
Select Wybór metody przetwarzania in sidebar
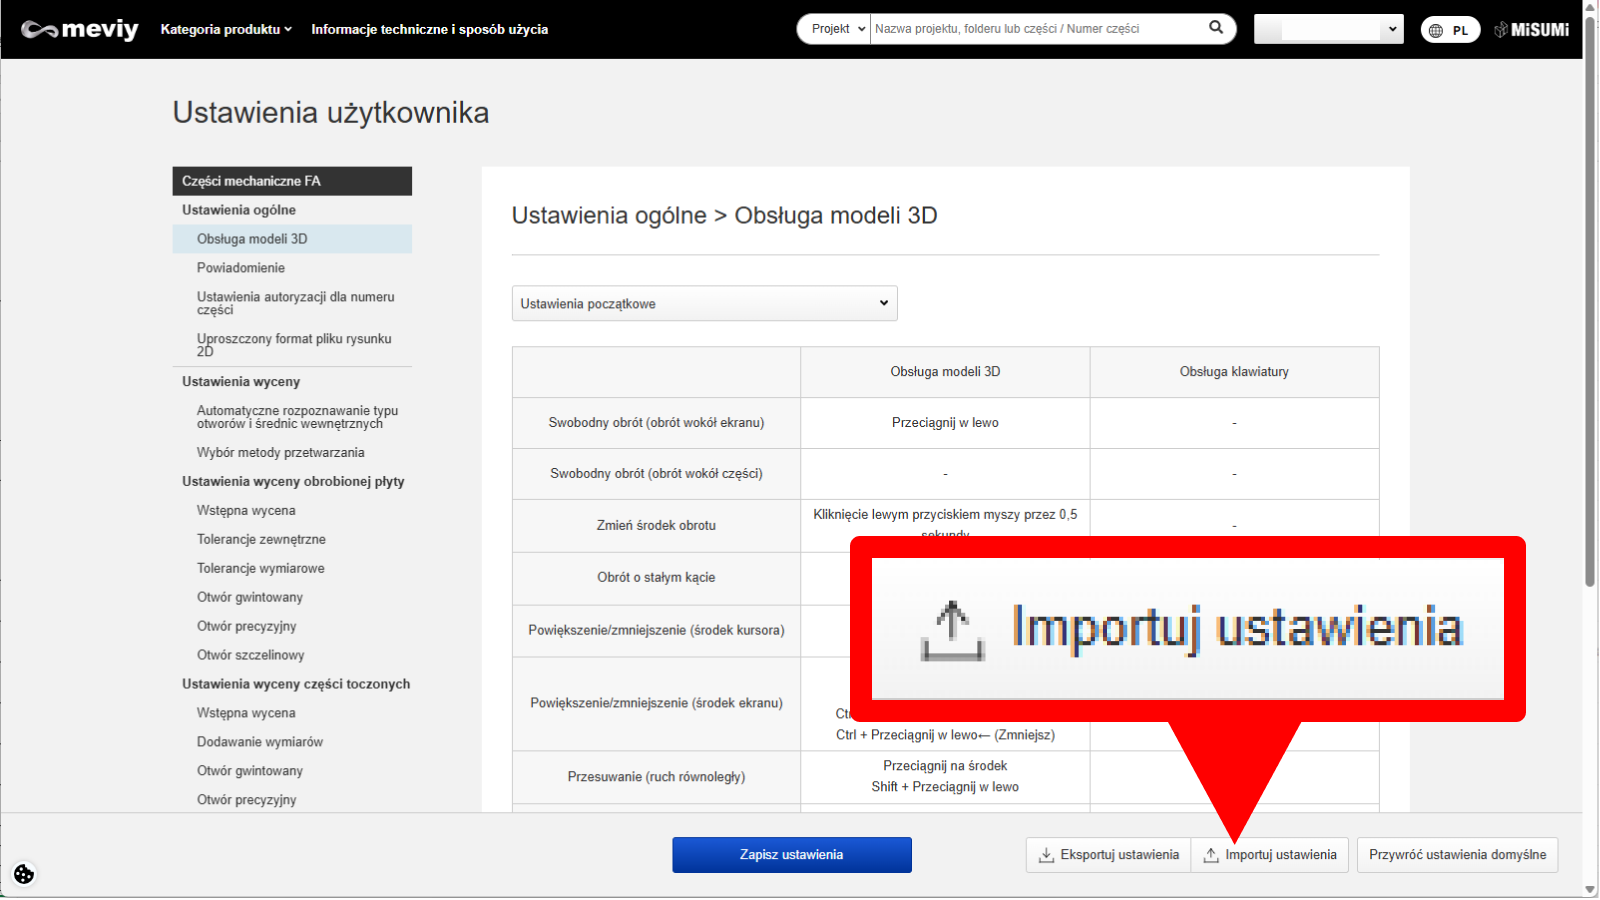pyautogui.click(x=281, y=453)
